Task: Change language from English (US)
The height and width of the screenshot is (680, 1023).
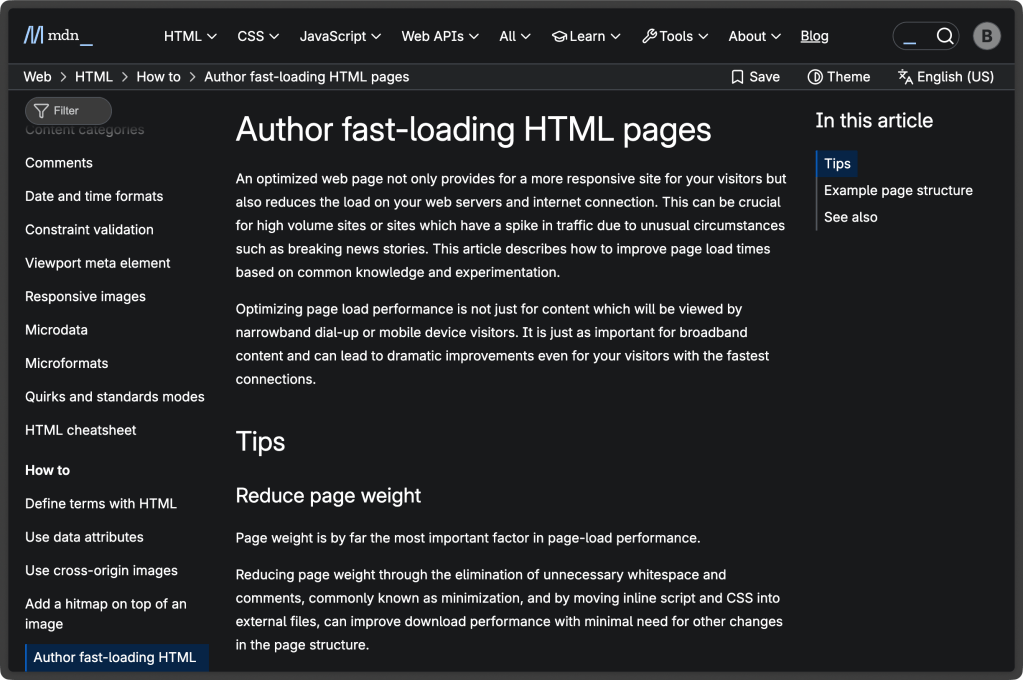Action: click(x=945, y=77)
